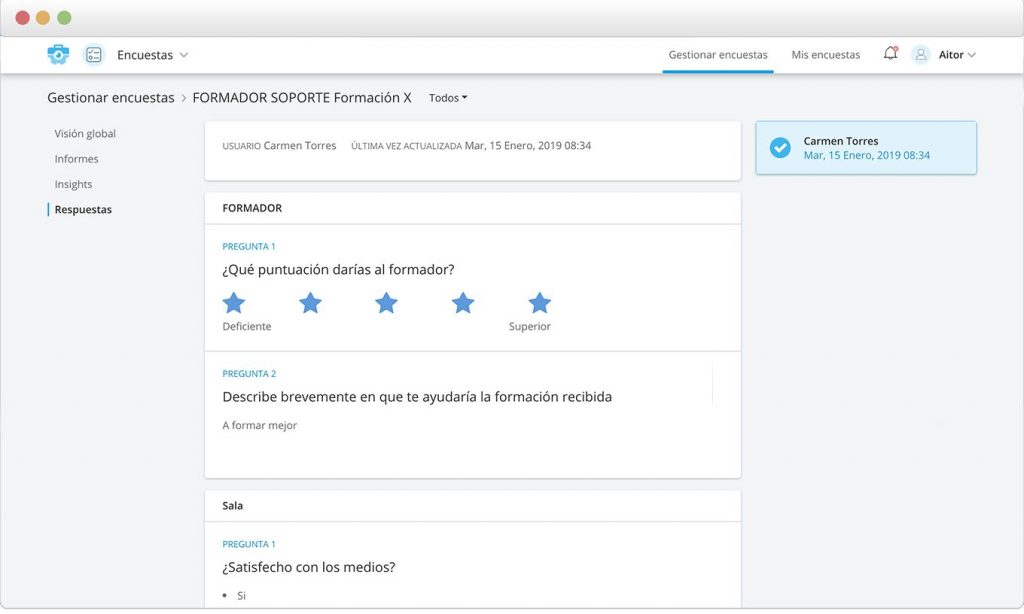Click the user avatar icon
1024x614 pixels.
921,55
